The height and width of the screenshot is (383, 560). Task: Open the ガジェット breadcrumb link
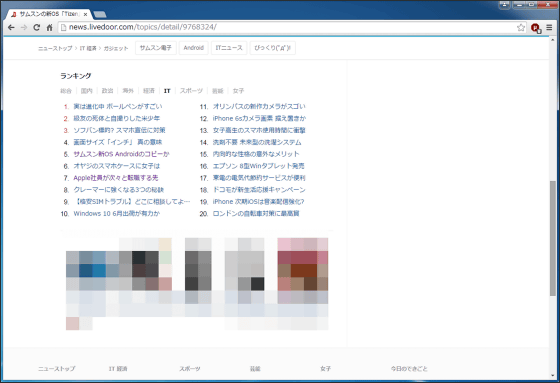click(116, 48)
